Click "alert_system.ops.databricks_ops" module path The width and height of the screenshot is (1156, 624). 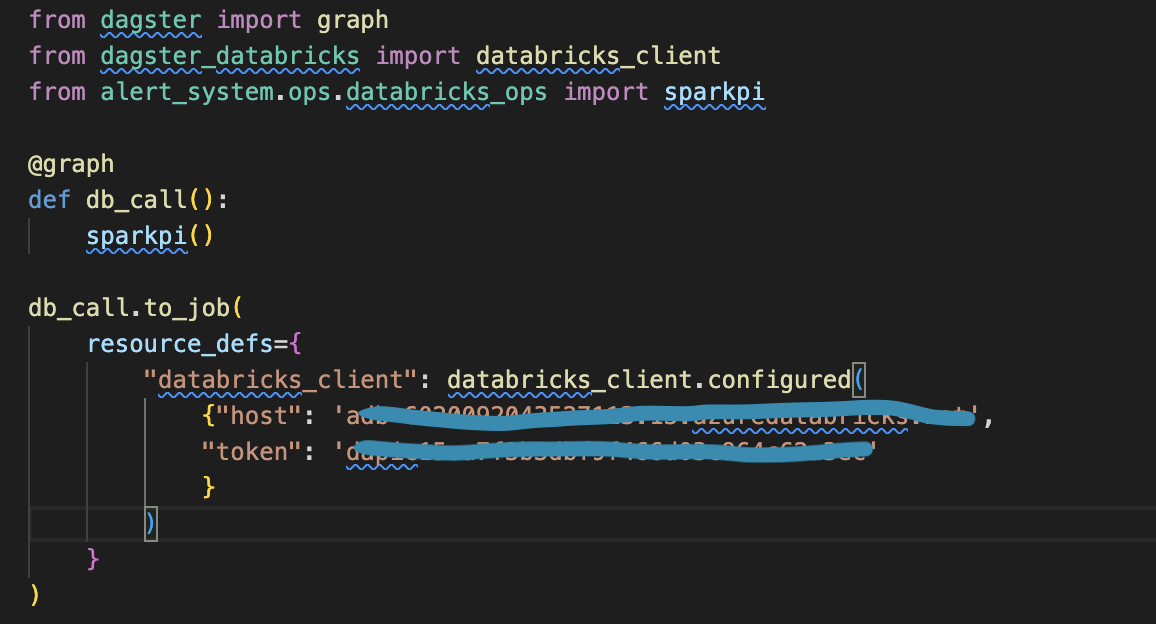pyautogui.click(x=322, y=92)
